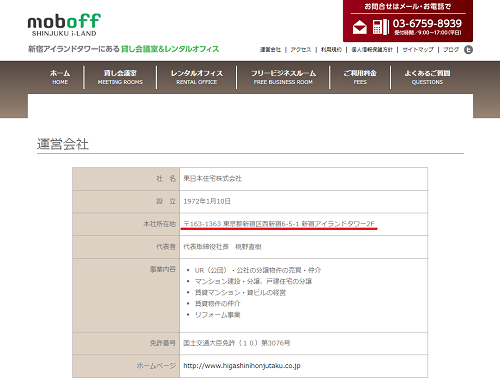Click the 事業内容 row label
This screenshot has height=382, width=500.
[163, 269]
